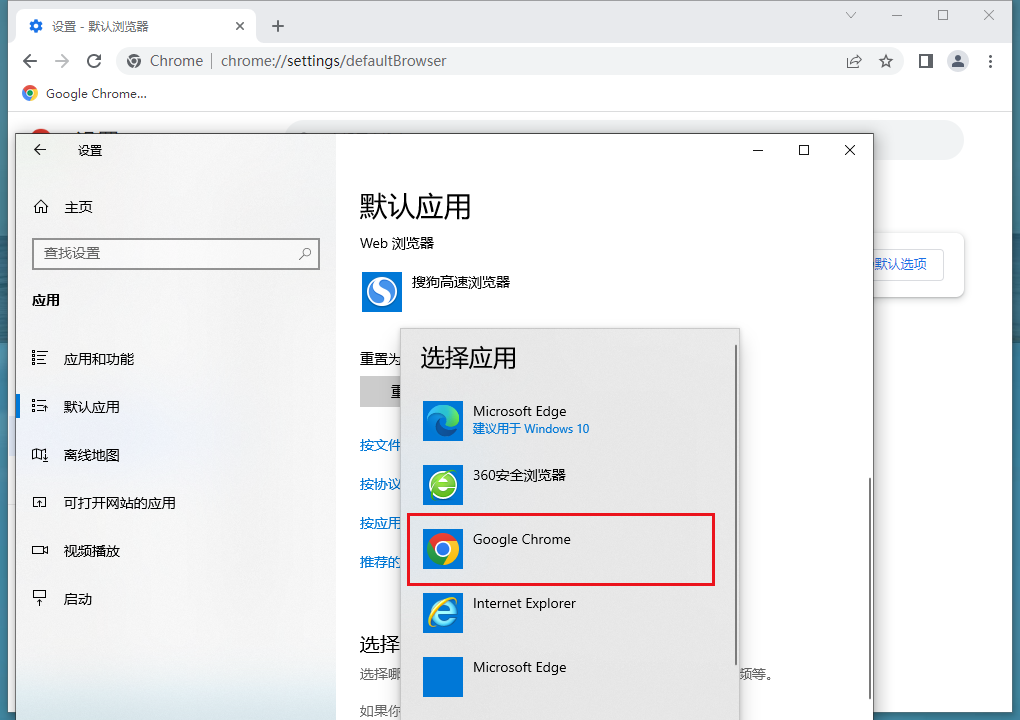Click the share icon in Chrome's address bar

pos(854,61)
